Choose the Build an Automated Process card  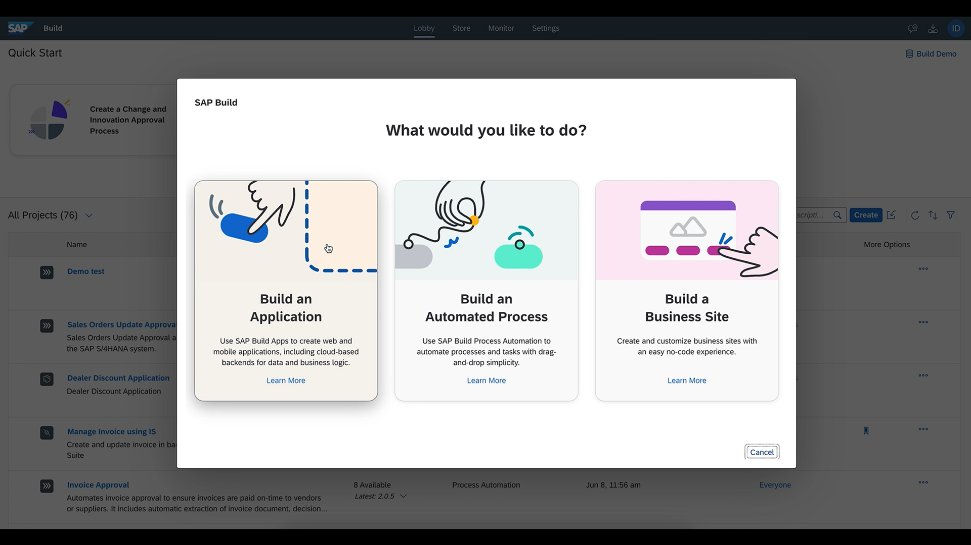point(486,290)
